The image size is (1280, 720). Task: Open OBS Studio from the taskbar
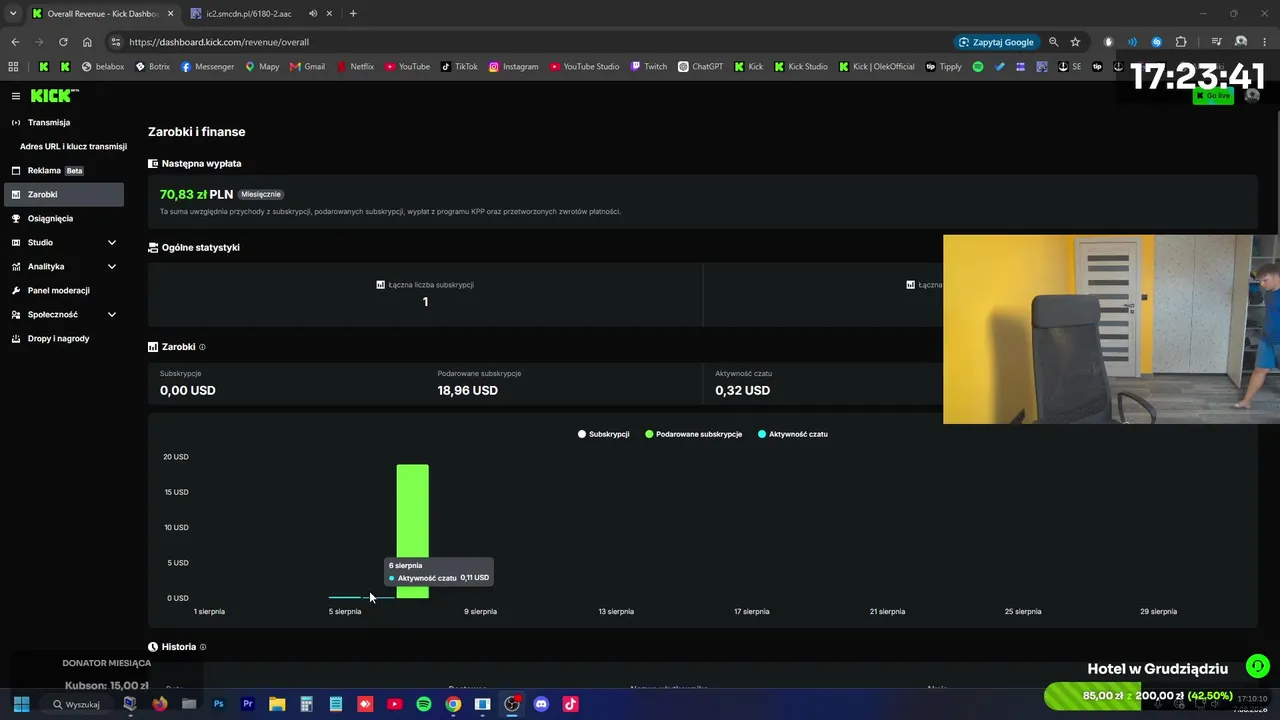tap(512, 704)
